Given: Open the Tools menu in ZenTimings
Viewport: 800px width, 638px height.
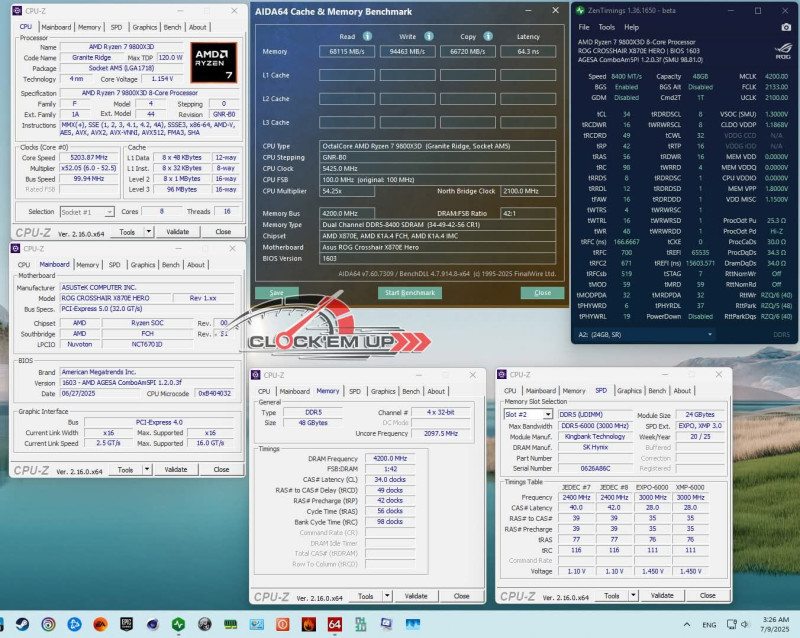Looking at the screenshot, I should (607, 27).
